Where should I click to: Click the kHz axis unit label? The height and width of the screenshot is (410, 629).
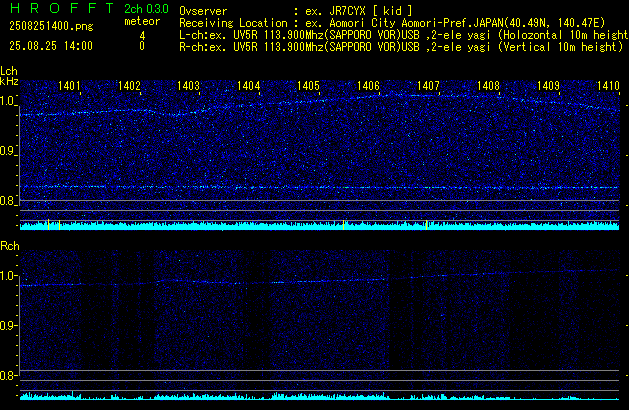coord(9,81)
